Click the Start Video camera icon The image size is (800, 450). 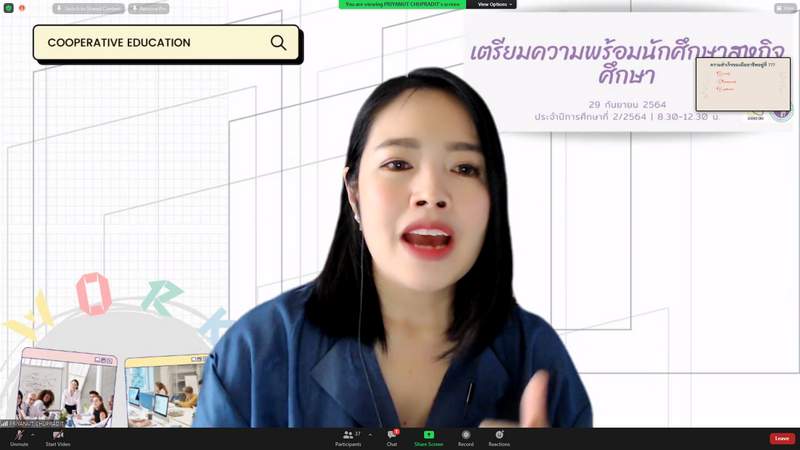[x=57, y=435]
